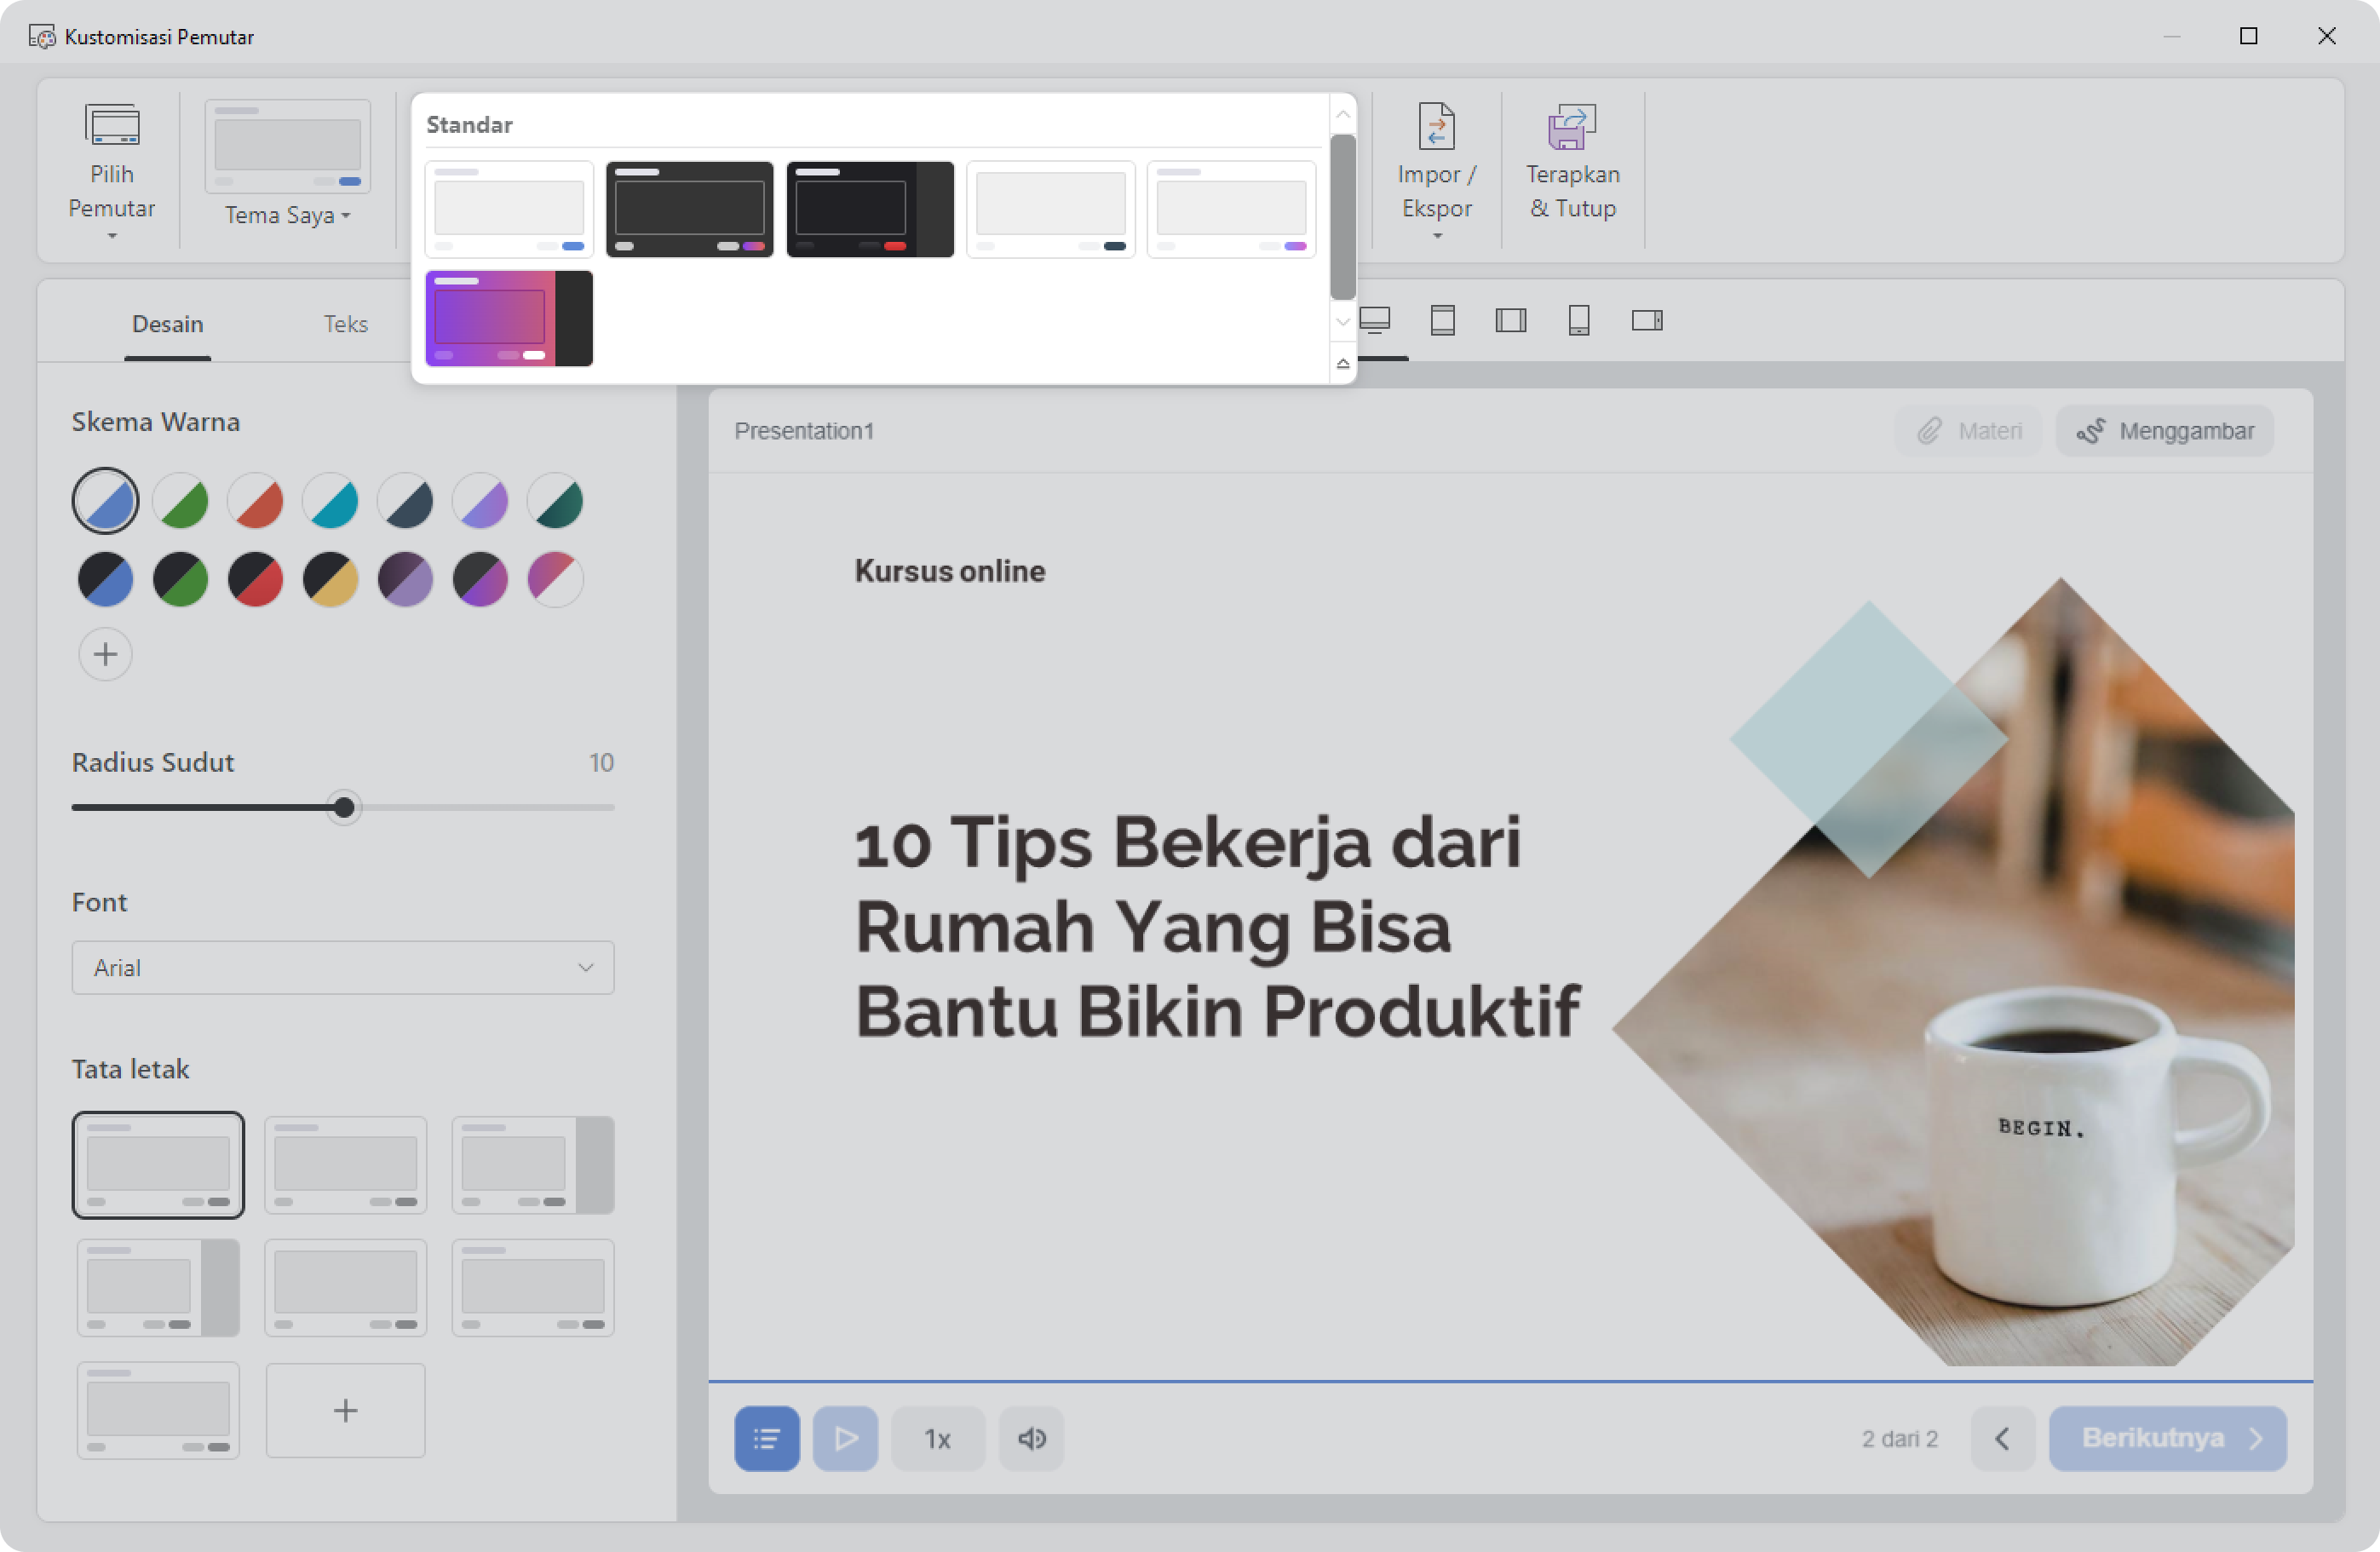Viewport: 2380px width, 1552px height.
Task: Select the middle layout in the second row
Action: point(345,1287)
